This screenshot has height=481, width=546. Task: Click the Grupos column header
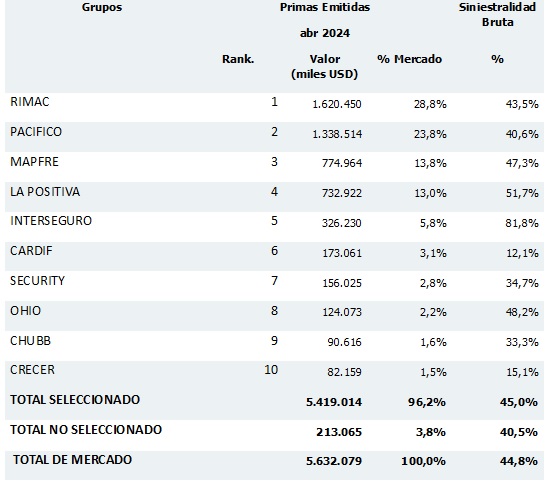click(102, 7)
